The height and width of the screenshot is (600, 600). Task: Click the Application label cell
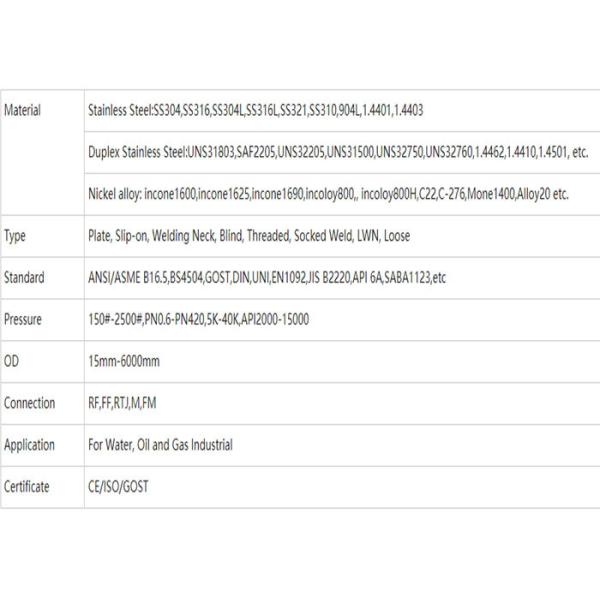[42, 445]
